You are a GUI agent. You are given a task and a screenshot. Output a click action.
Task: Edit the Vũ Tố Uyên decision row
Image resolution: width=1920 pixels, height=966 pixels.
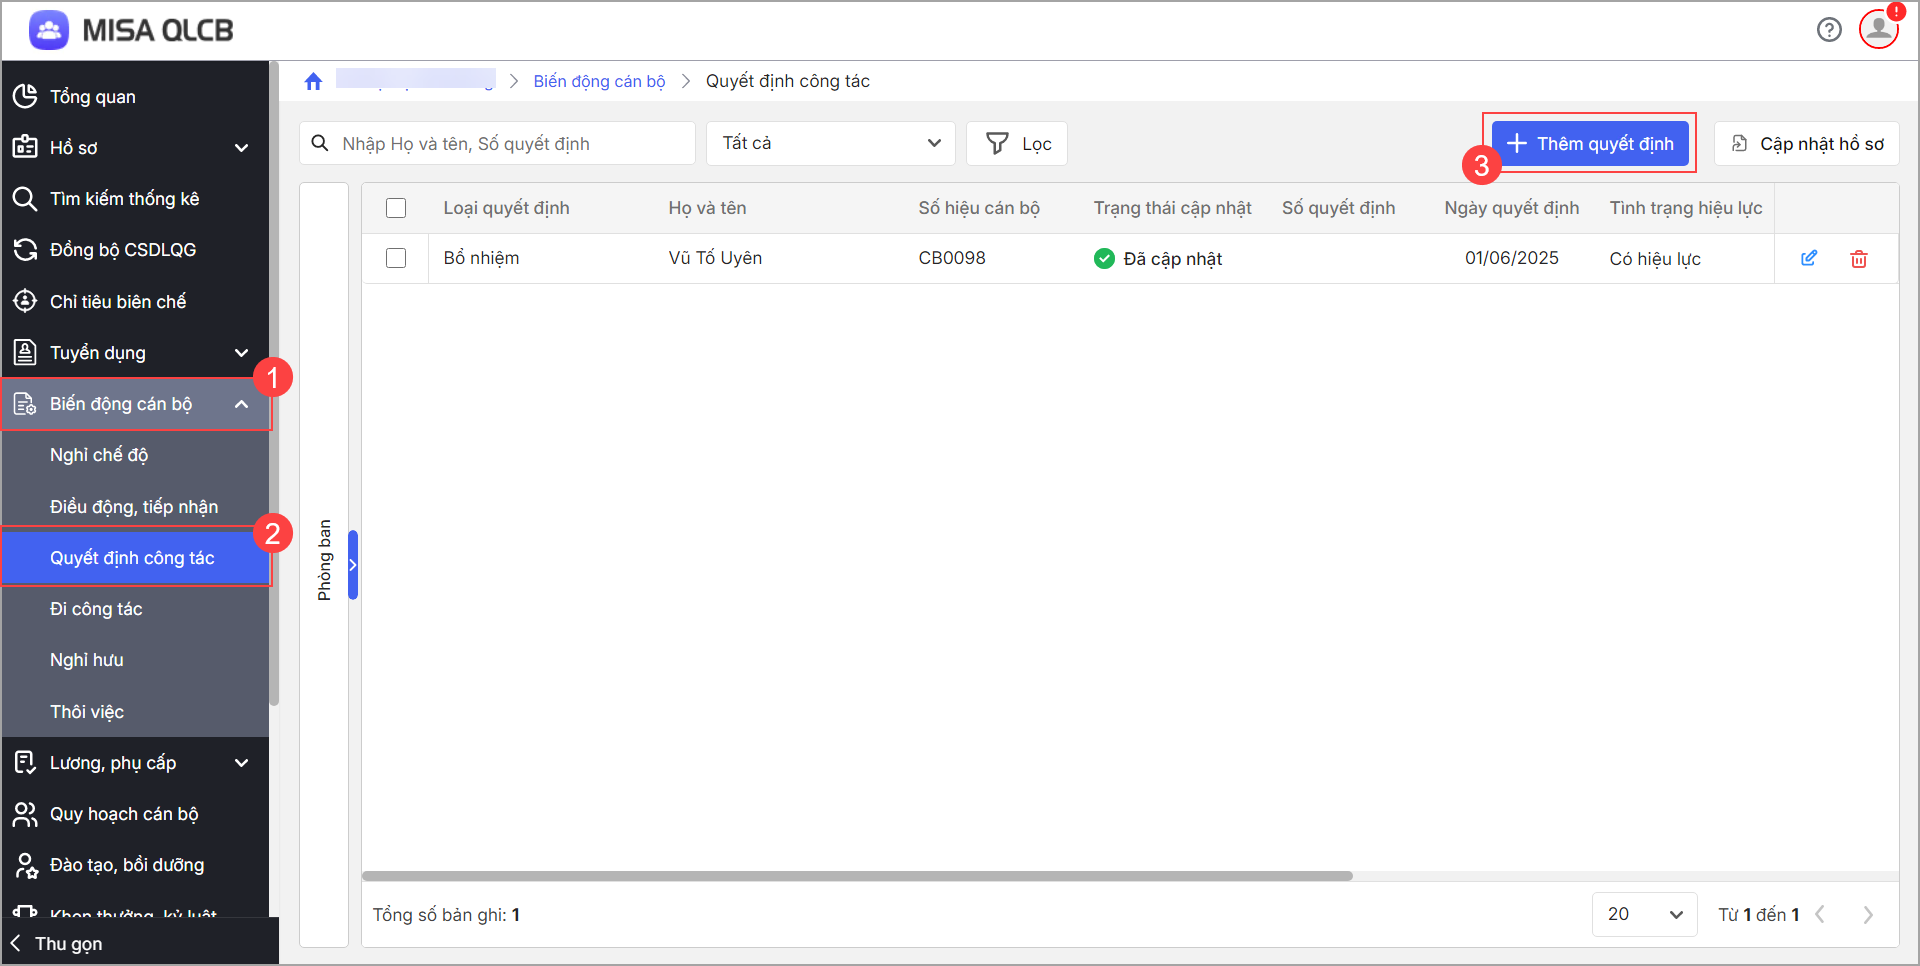click(x=1808, y=259)
